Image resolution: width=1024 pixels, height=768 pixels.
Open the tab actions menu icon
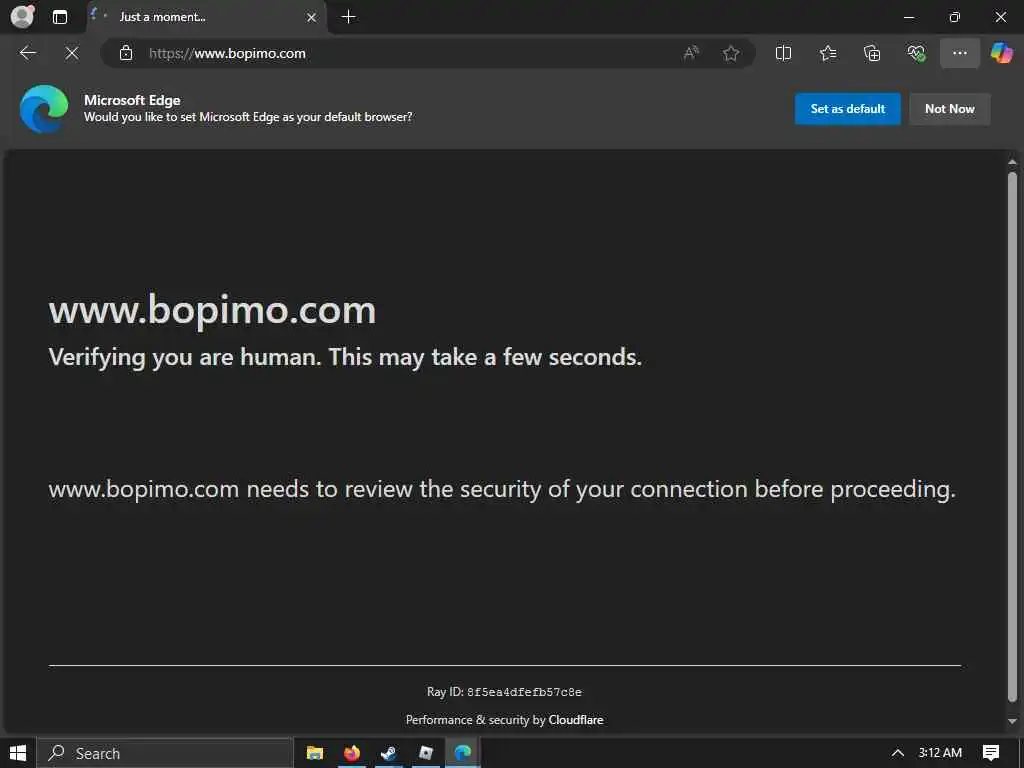tap(59, 17)
